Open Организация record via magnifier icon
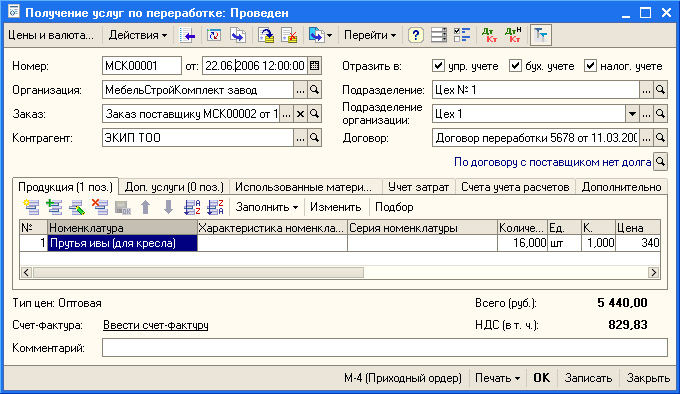This screenshot has height=394, width=680. point(314,90)
